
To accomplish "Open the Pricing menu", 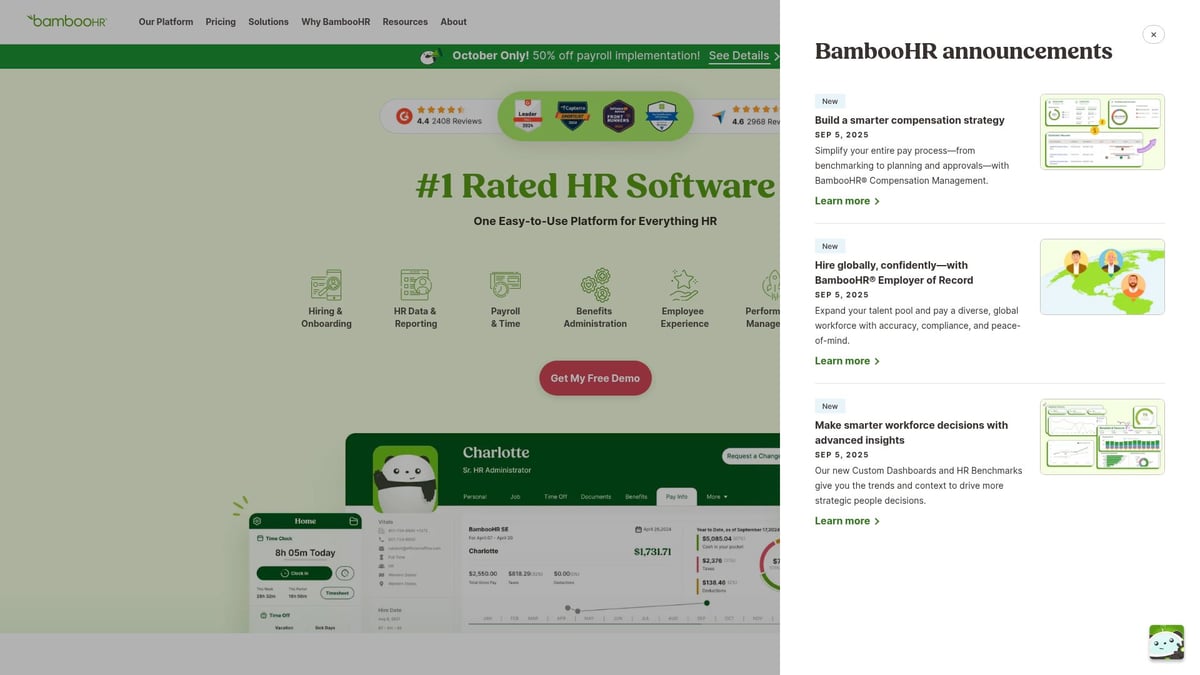I will pyautogui.click(x=220, y=21).
